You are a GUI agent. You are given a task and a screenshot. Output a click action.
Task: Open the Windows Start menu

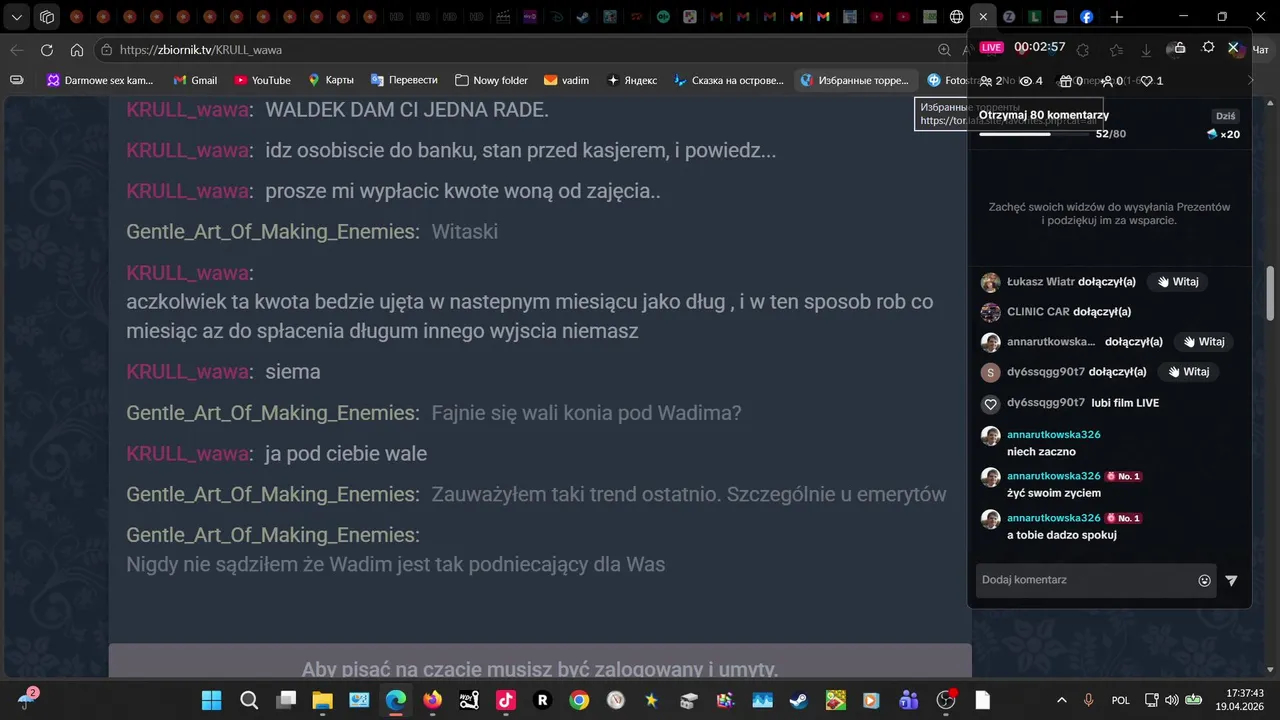point(212,700)
